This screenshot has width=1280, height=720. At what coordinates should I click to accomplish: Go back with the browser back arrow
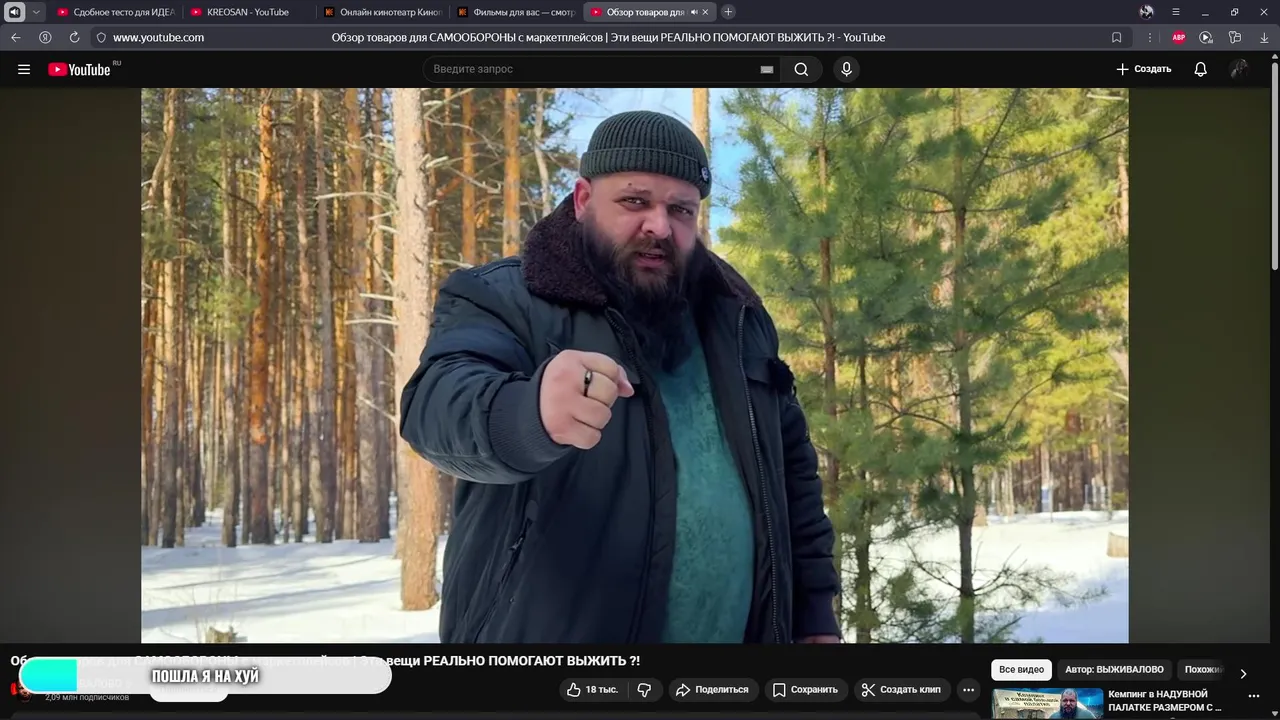pos(15,37)
